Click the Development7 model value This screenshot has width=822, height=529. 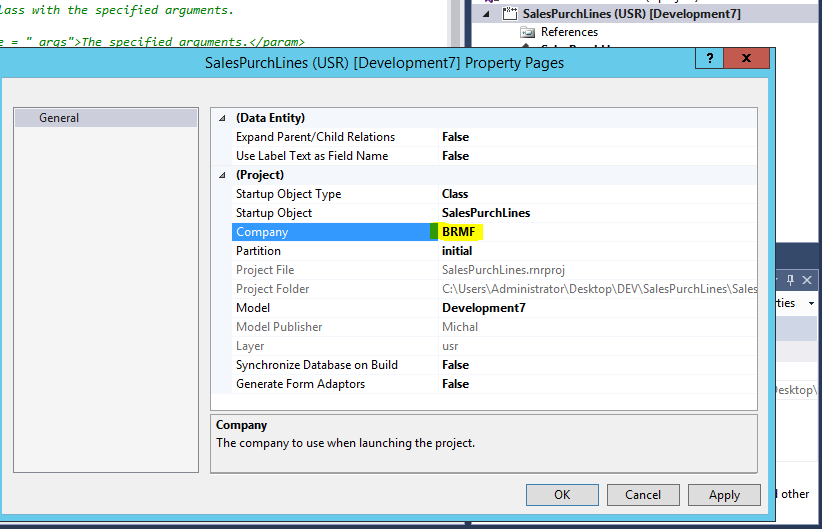(483, 308)
